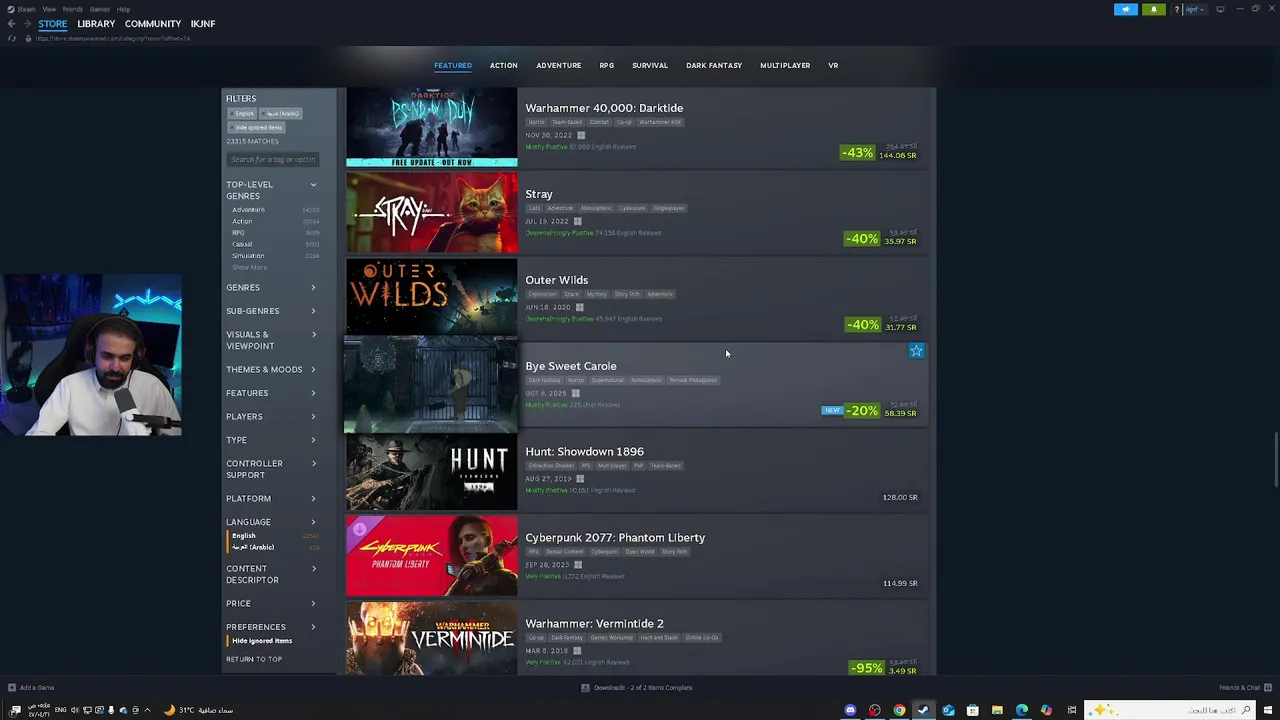The height and width of the screenshot is (720, 1280).
Task: Filter by the Simulation genre
Action: (x=248, y=256)
